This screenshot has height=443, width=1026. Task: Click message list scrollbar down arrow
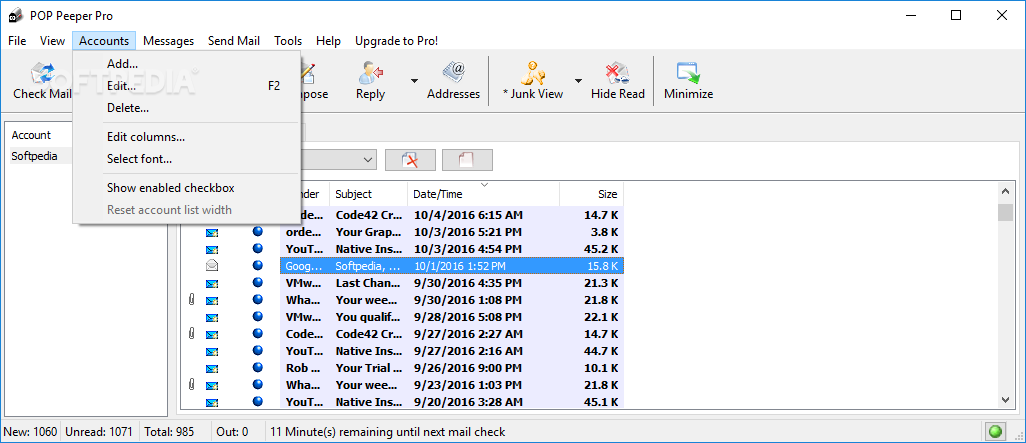pyautogui.click(x=1006, y=400)
